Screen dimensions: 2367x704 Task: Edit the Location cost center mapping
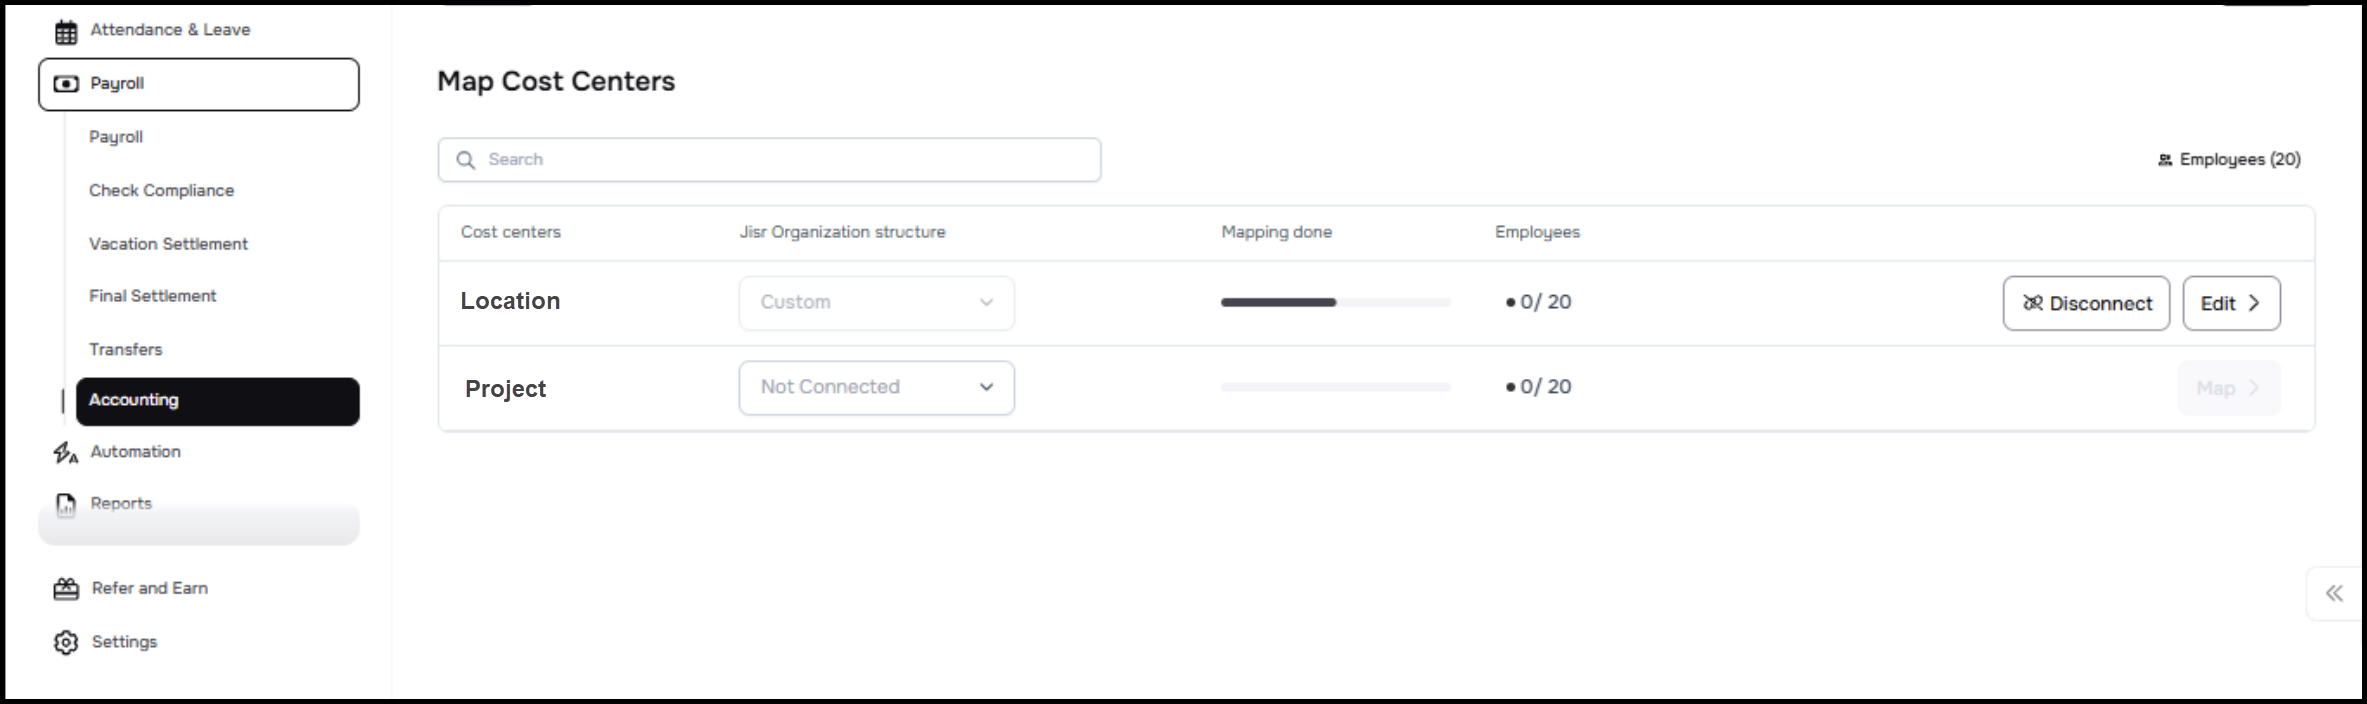pos(2230,303)
